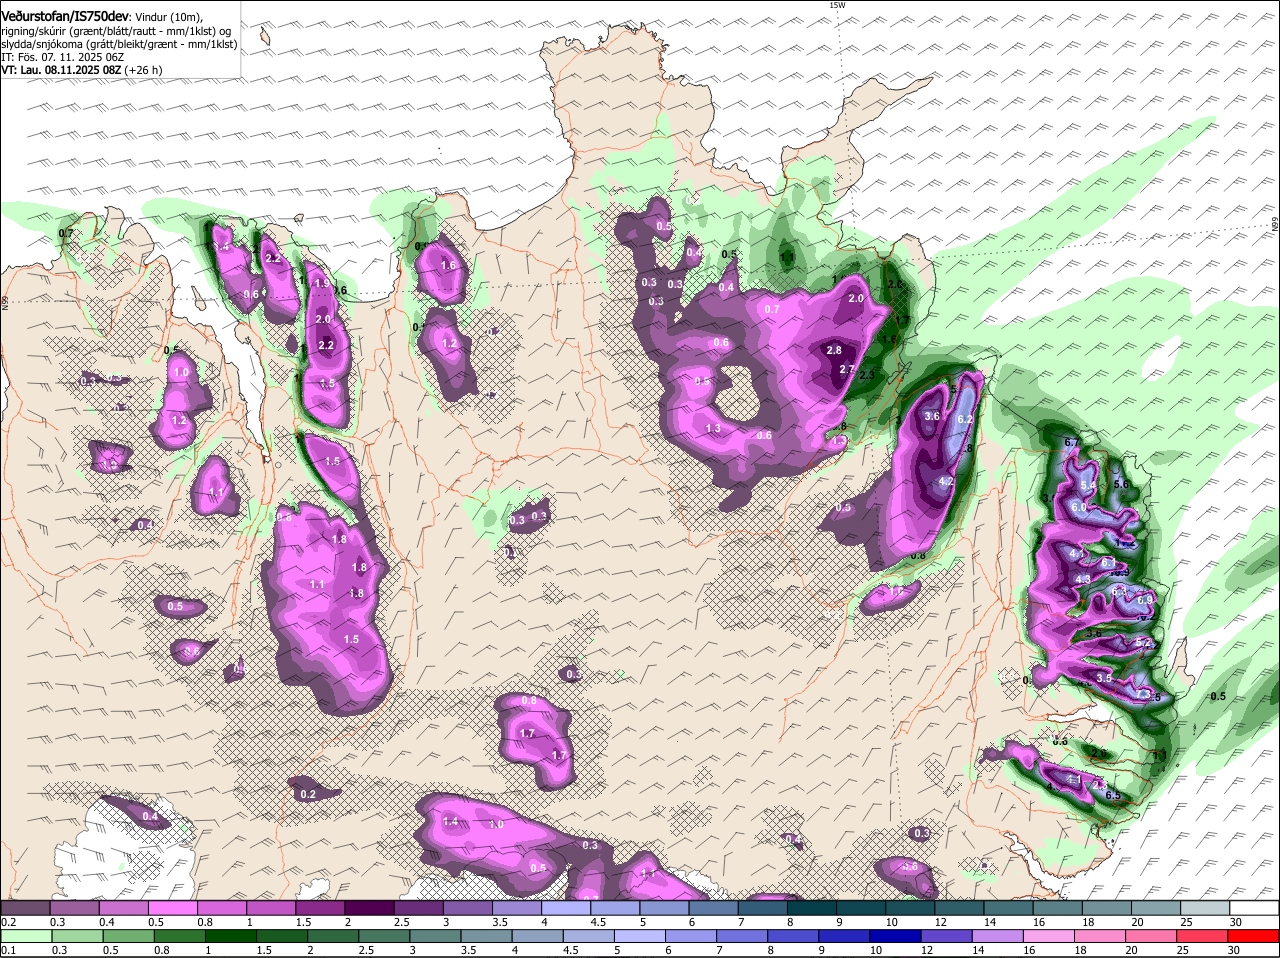Click the 6.1 precipitation value on the map

coord(1108,563)
